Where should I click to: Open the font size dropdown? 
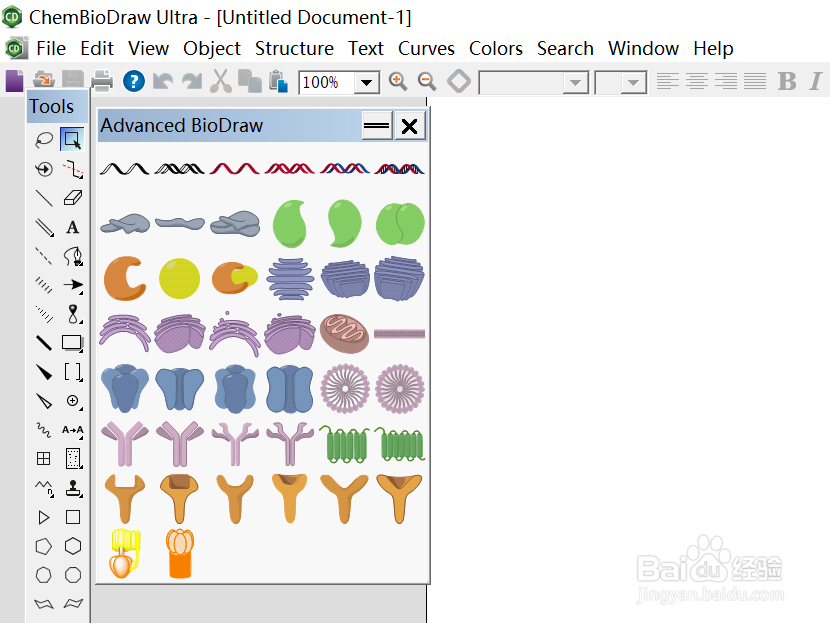point(634,83)
